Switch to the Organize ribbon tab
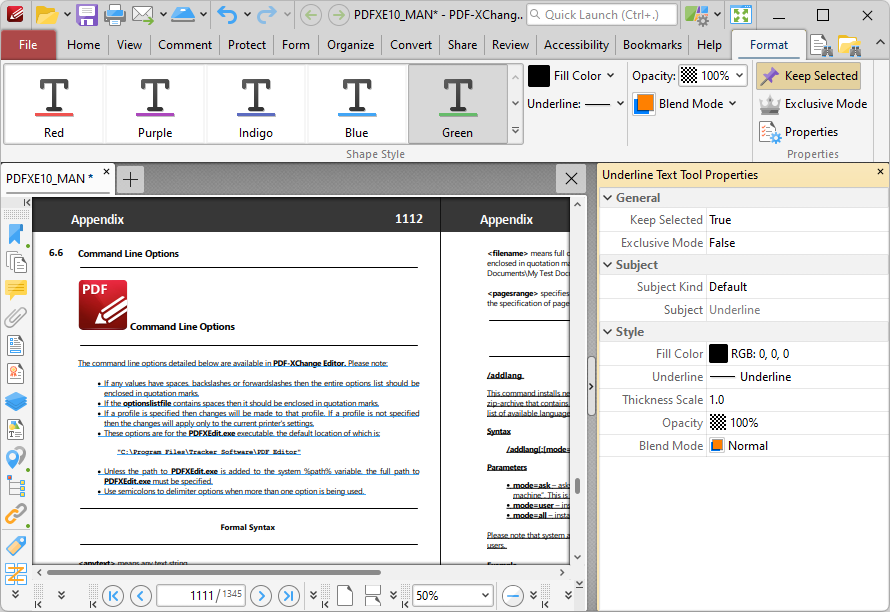Screen dimensions: 890x612 [x=350, y=45]
